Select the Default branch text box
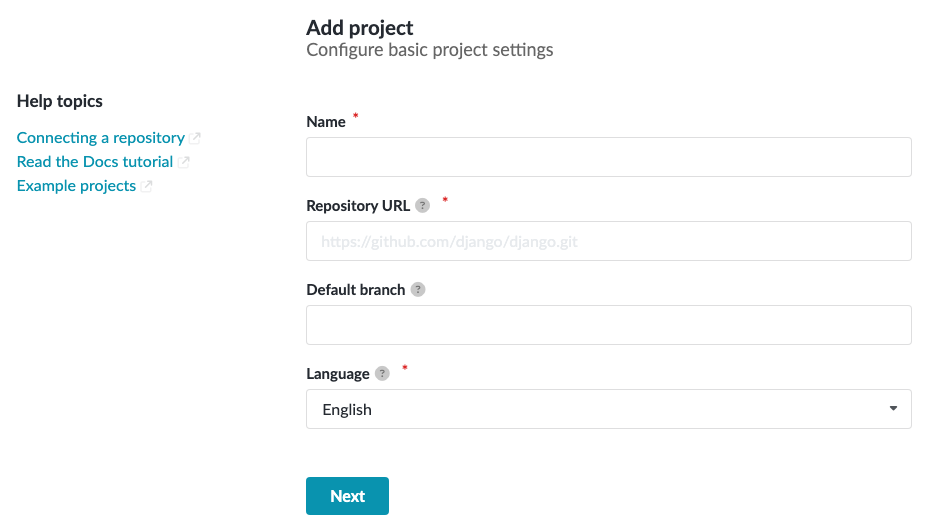The width and height of the screenshot is (928, 532). [x=608, y=325]
